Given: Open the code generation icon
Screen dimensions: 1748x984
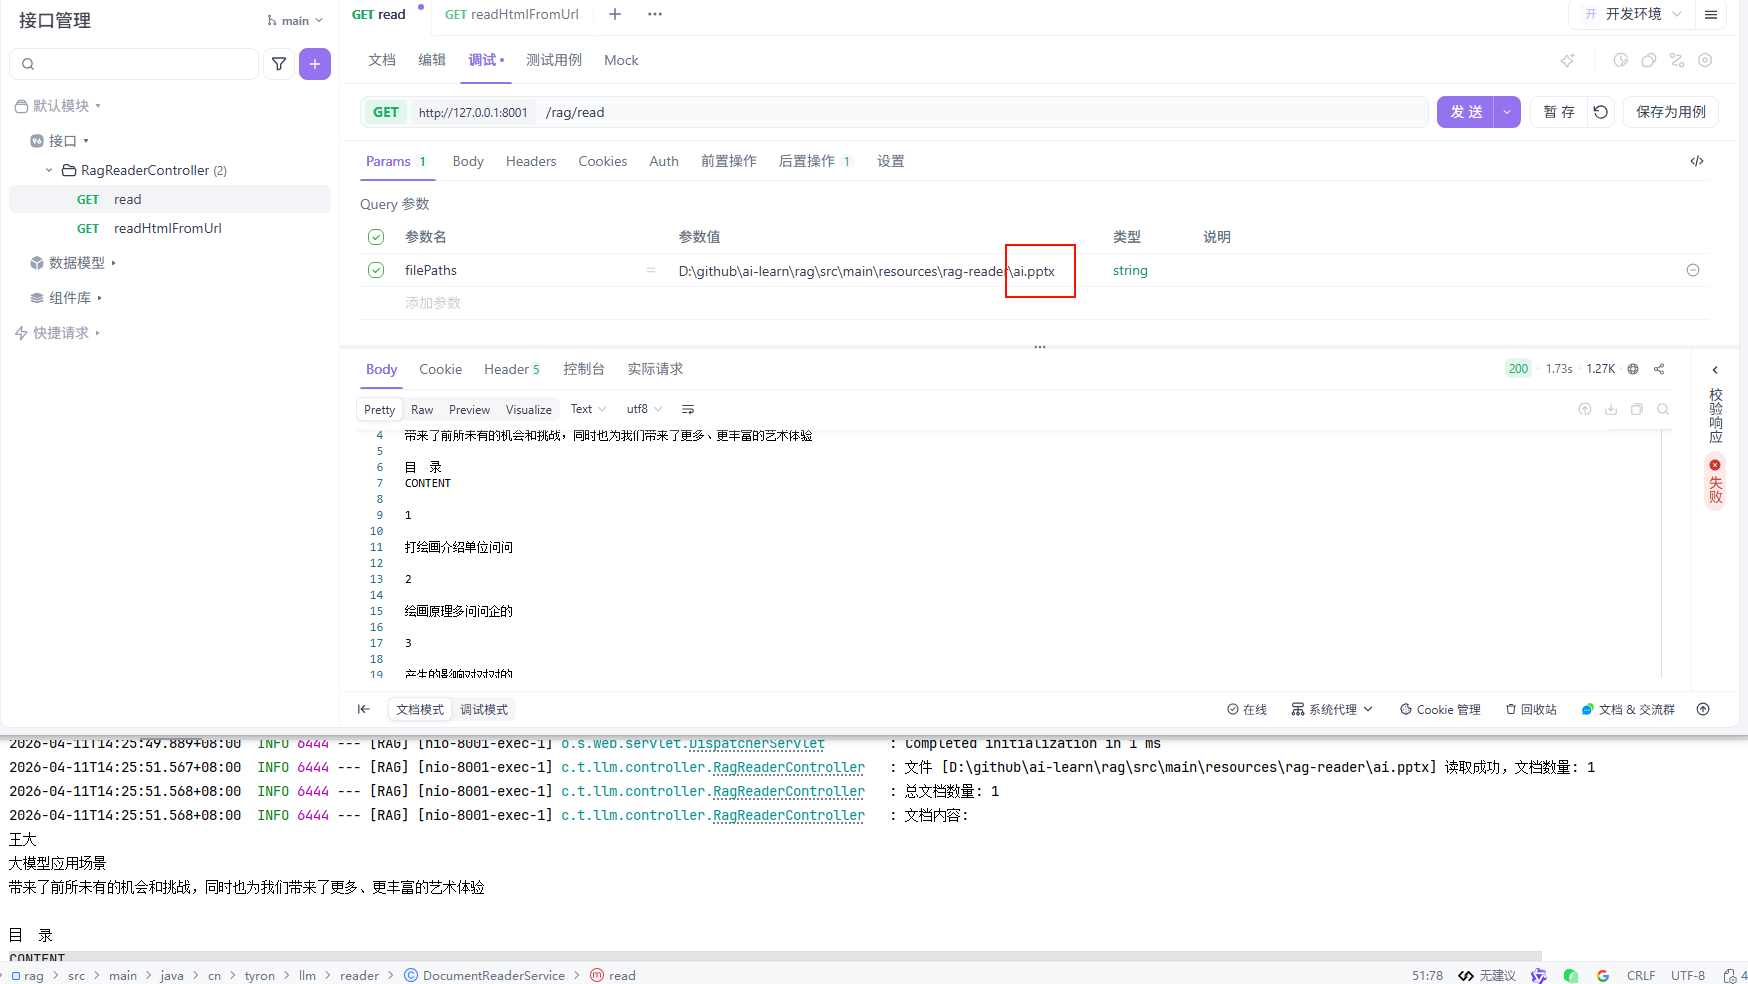Looking at the screenshot, I should pyautogui.click(x=1697, y=161).
